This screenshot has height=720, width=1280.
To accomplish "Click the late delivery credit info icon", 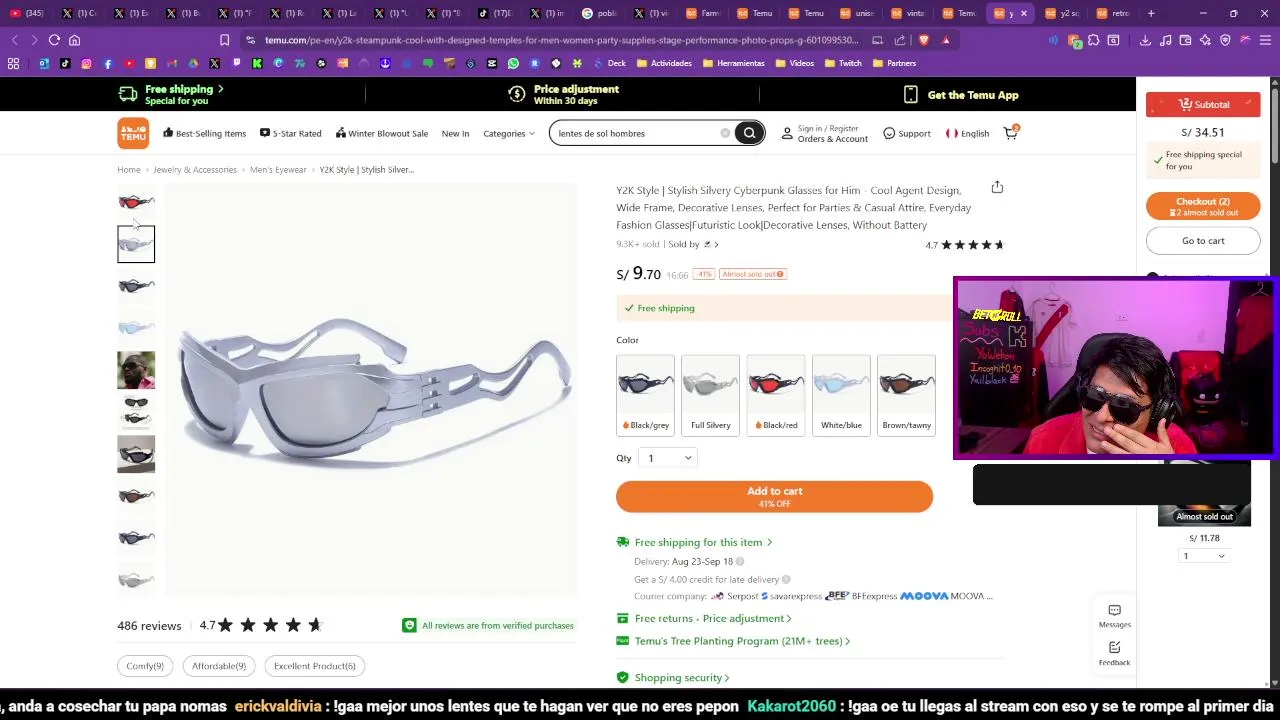I will pos(786,579).
